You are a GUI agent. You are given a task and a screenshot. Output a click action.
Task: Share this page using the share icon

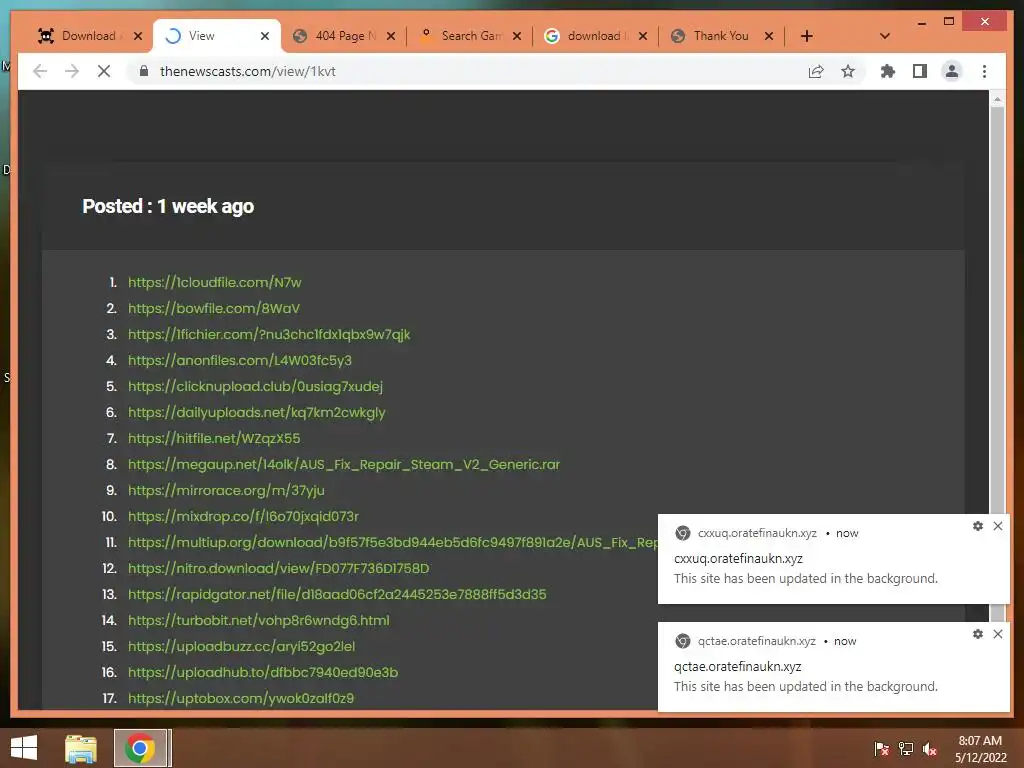[816, 71]
